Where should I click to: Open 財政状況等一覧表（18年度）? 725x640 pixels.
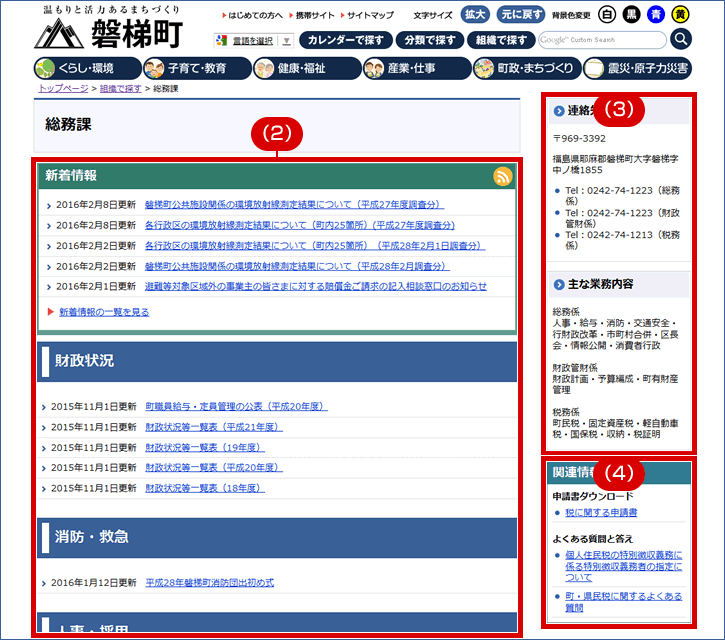pos(205,488)
